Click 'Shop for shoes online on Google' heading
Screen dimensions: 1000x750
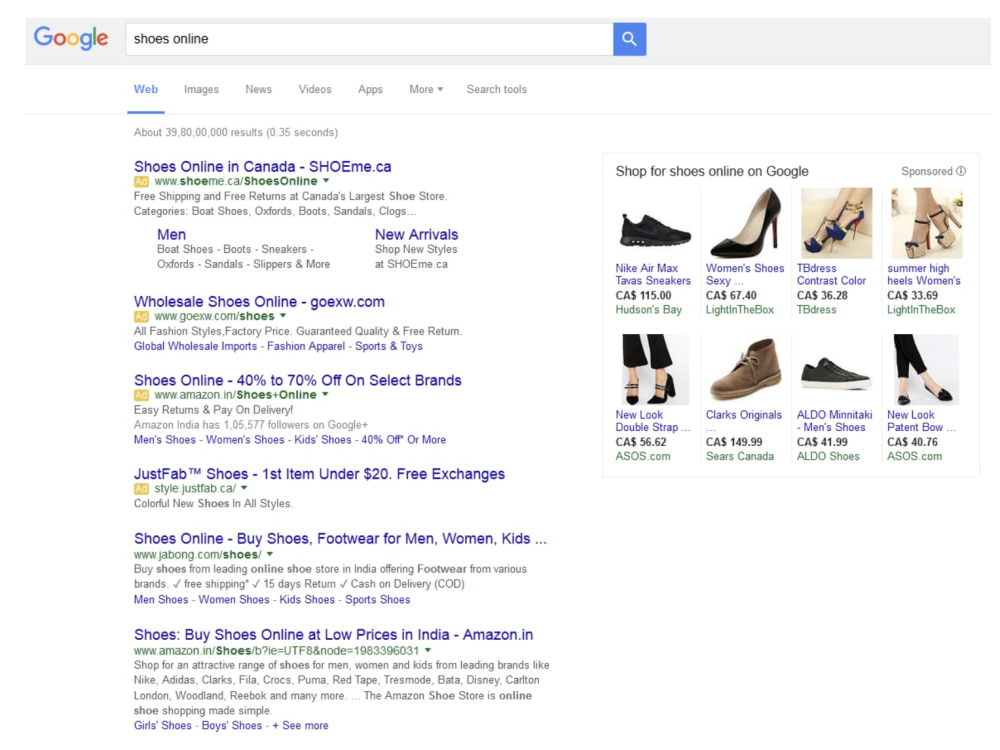[712, 172]
